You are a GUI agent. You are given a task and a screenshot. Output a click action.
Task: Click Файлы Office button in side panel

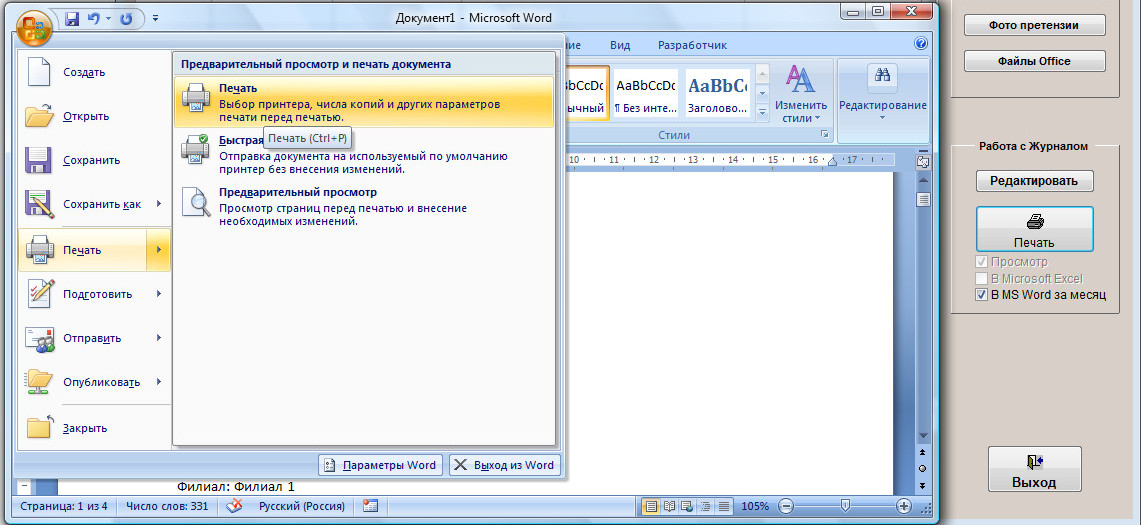coord(1034,61)
